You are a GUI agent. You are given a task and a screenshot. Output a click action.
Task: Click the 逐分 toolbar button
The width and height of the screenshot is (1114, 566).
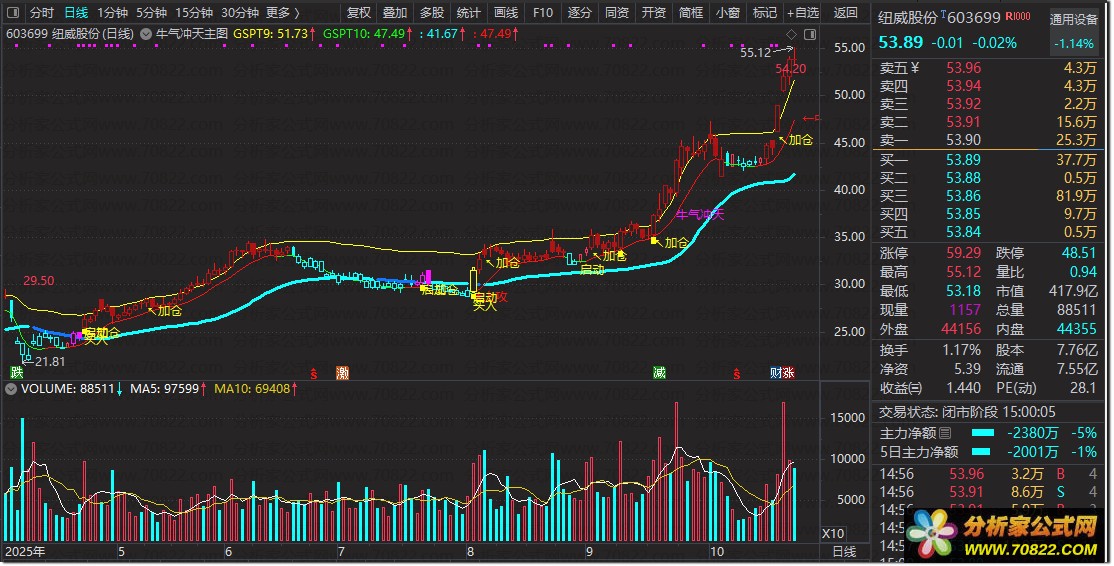pos(580,13)
